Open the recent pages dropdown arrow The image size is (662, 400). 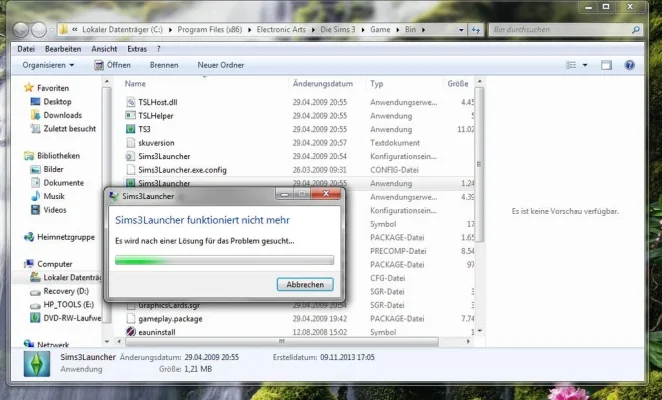click(x=52, y=30)
